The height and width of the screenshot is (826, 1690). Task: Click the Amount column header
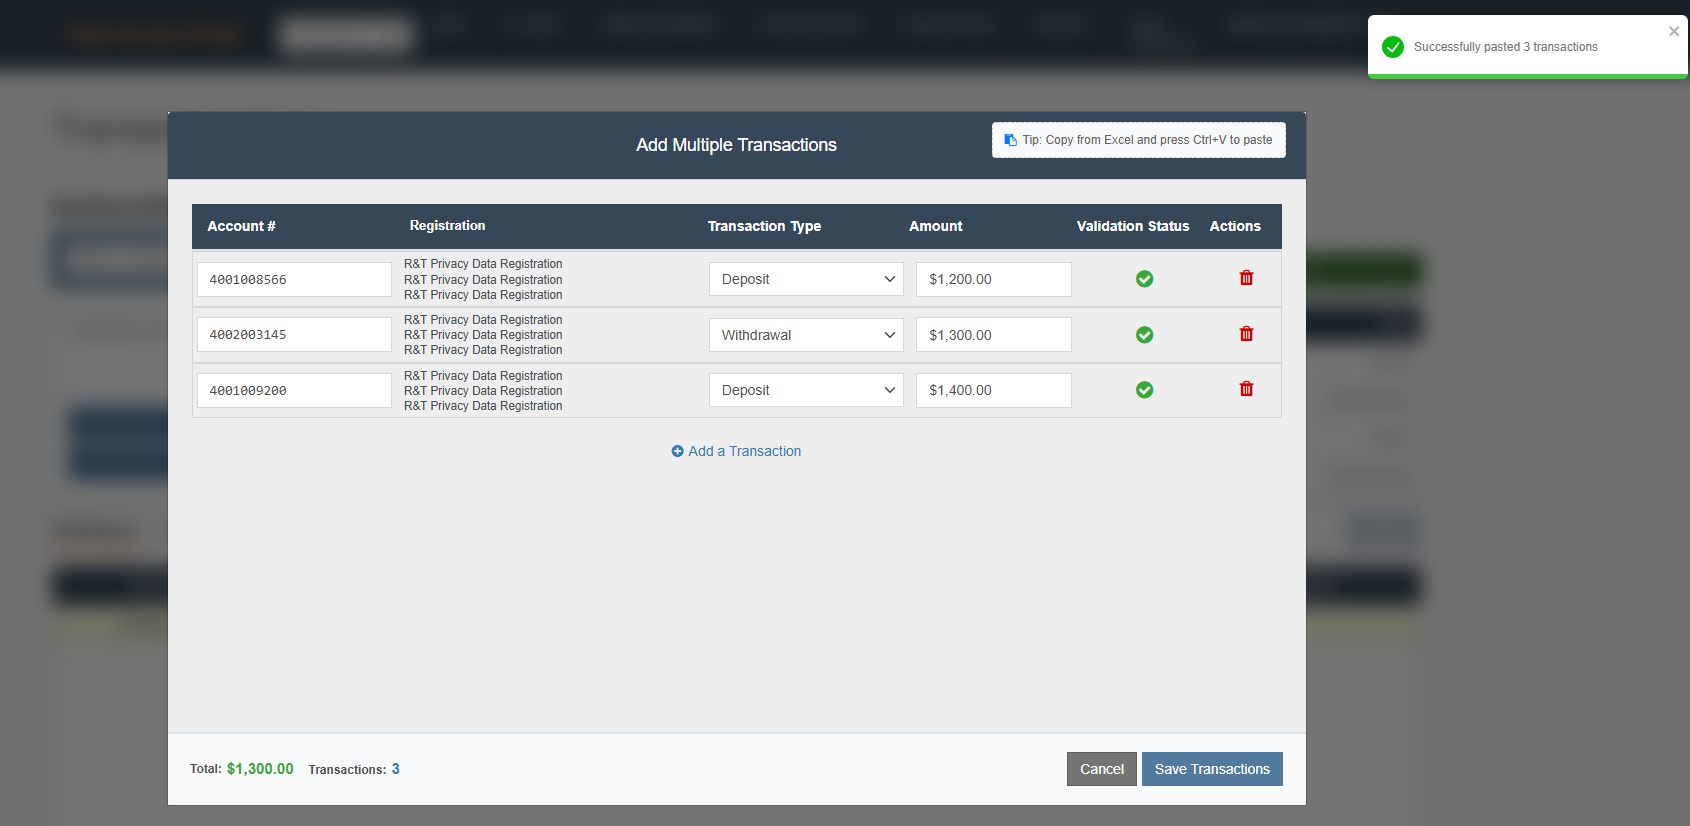935,226
